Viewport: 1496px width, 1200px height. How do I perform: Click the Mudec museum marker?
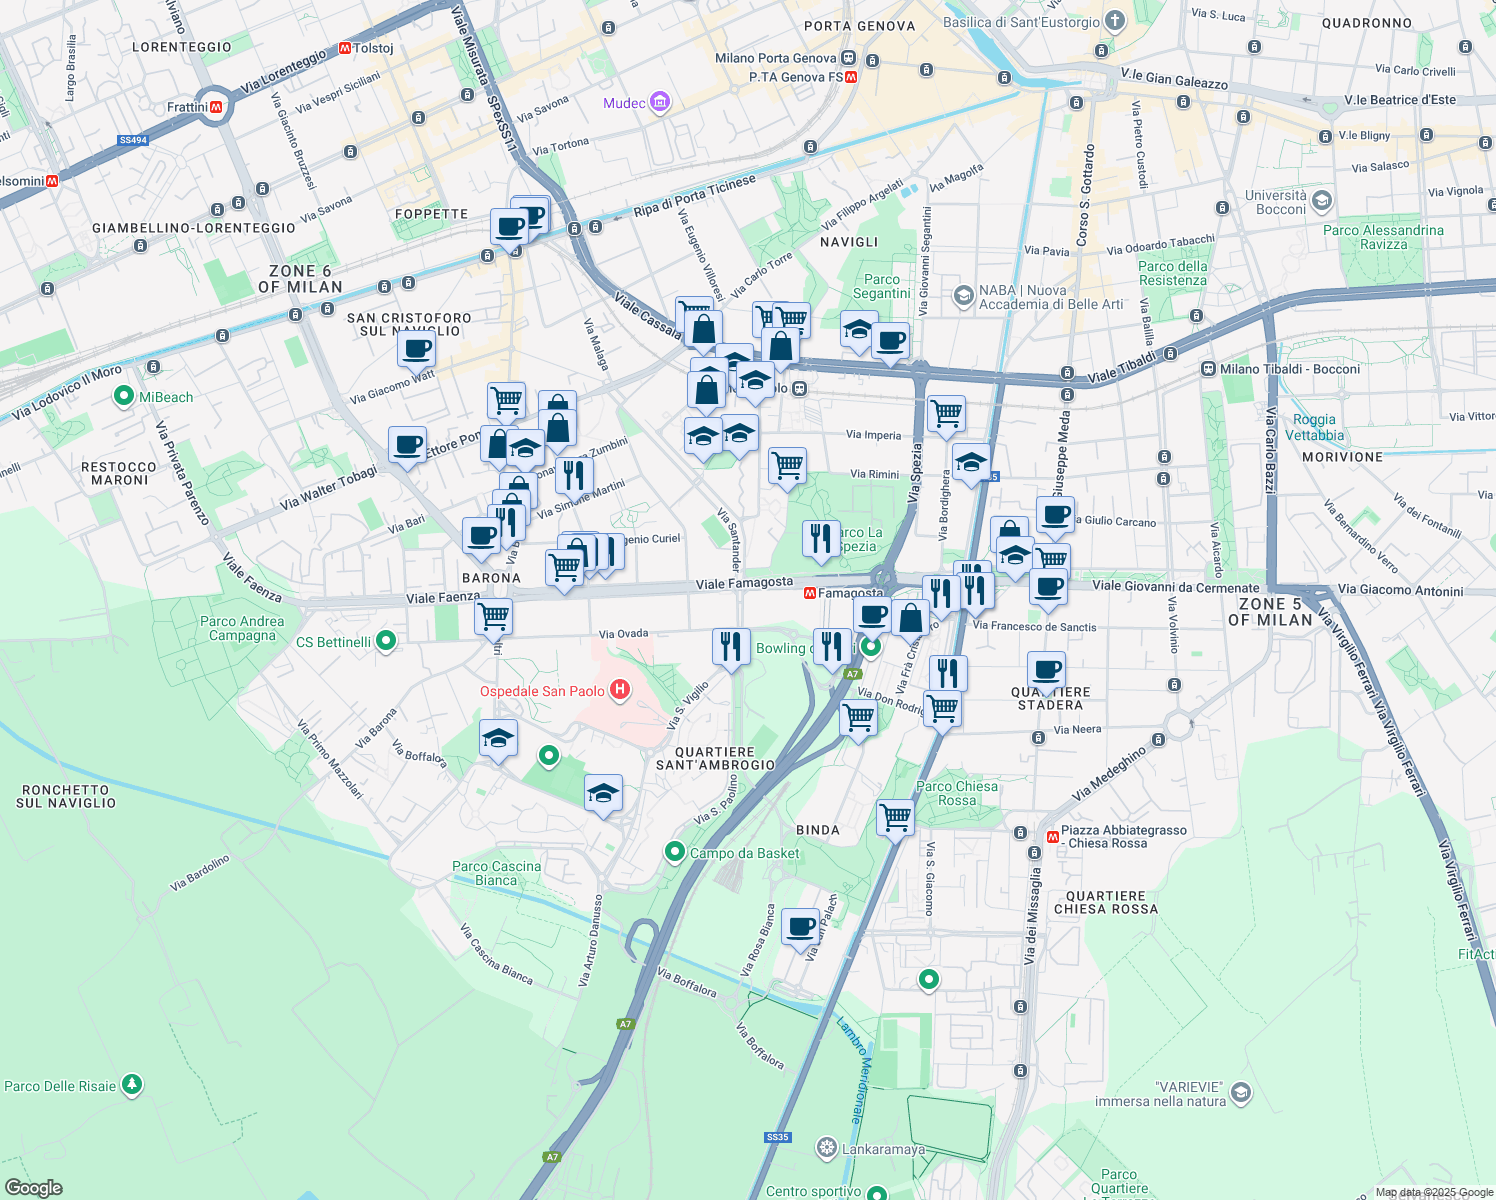[659, 103]
